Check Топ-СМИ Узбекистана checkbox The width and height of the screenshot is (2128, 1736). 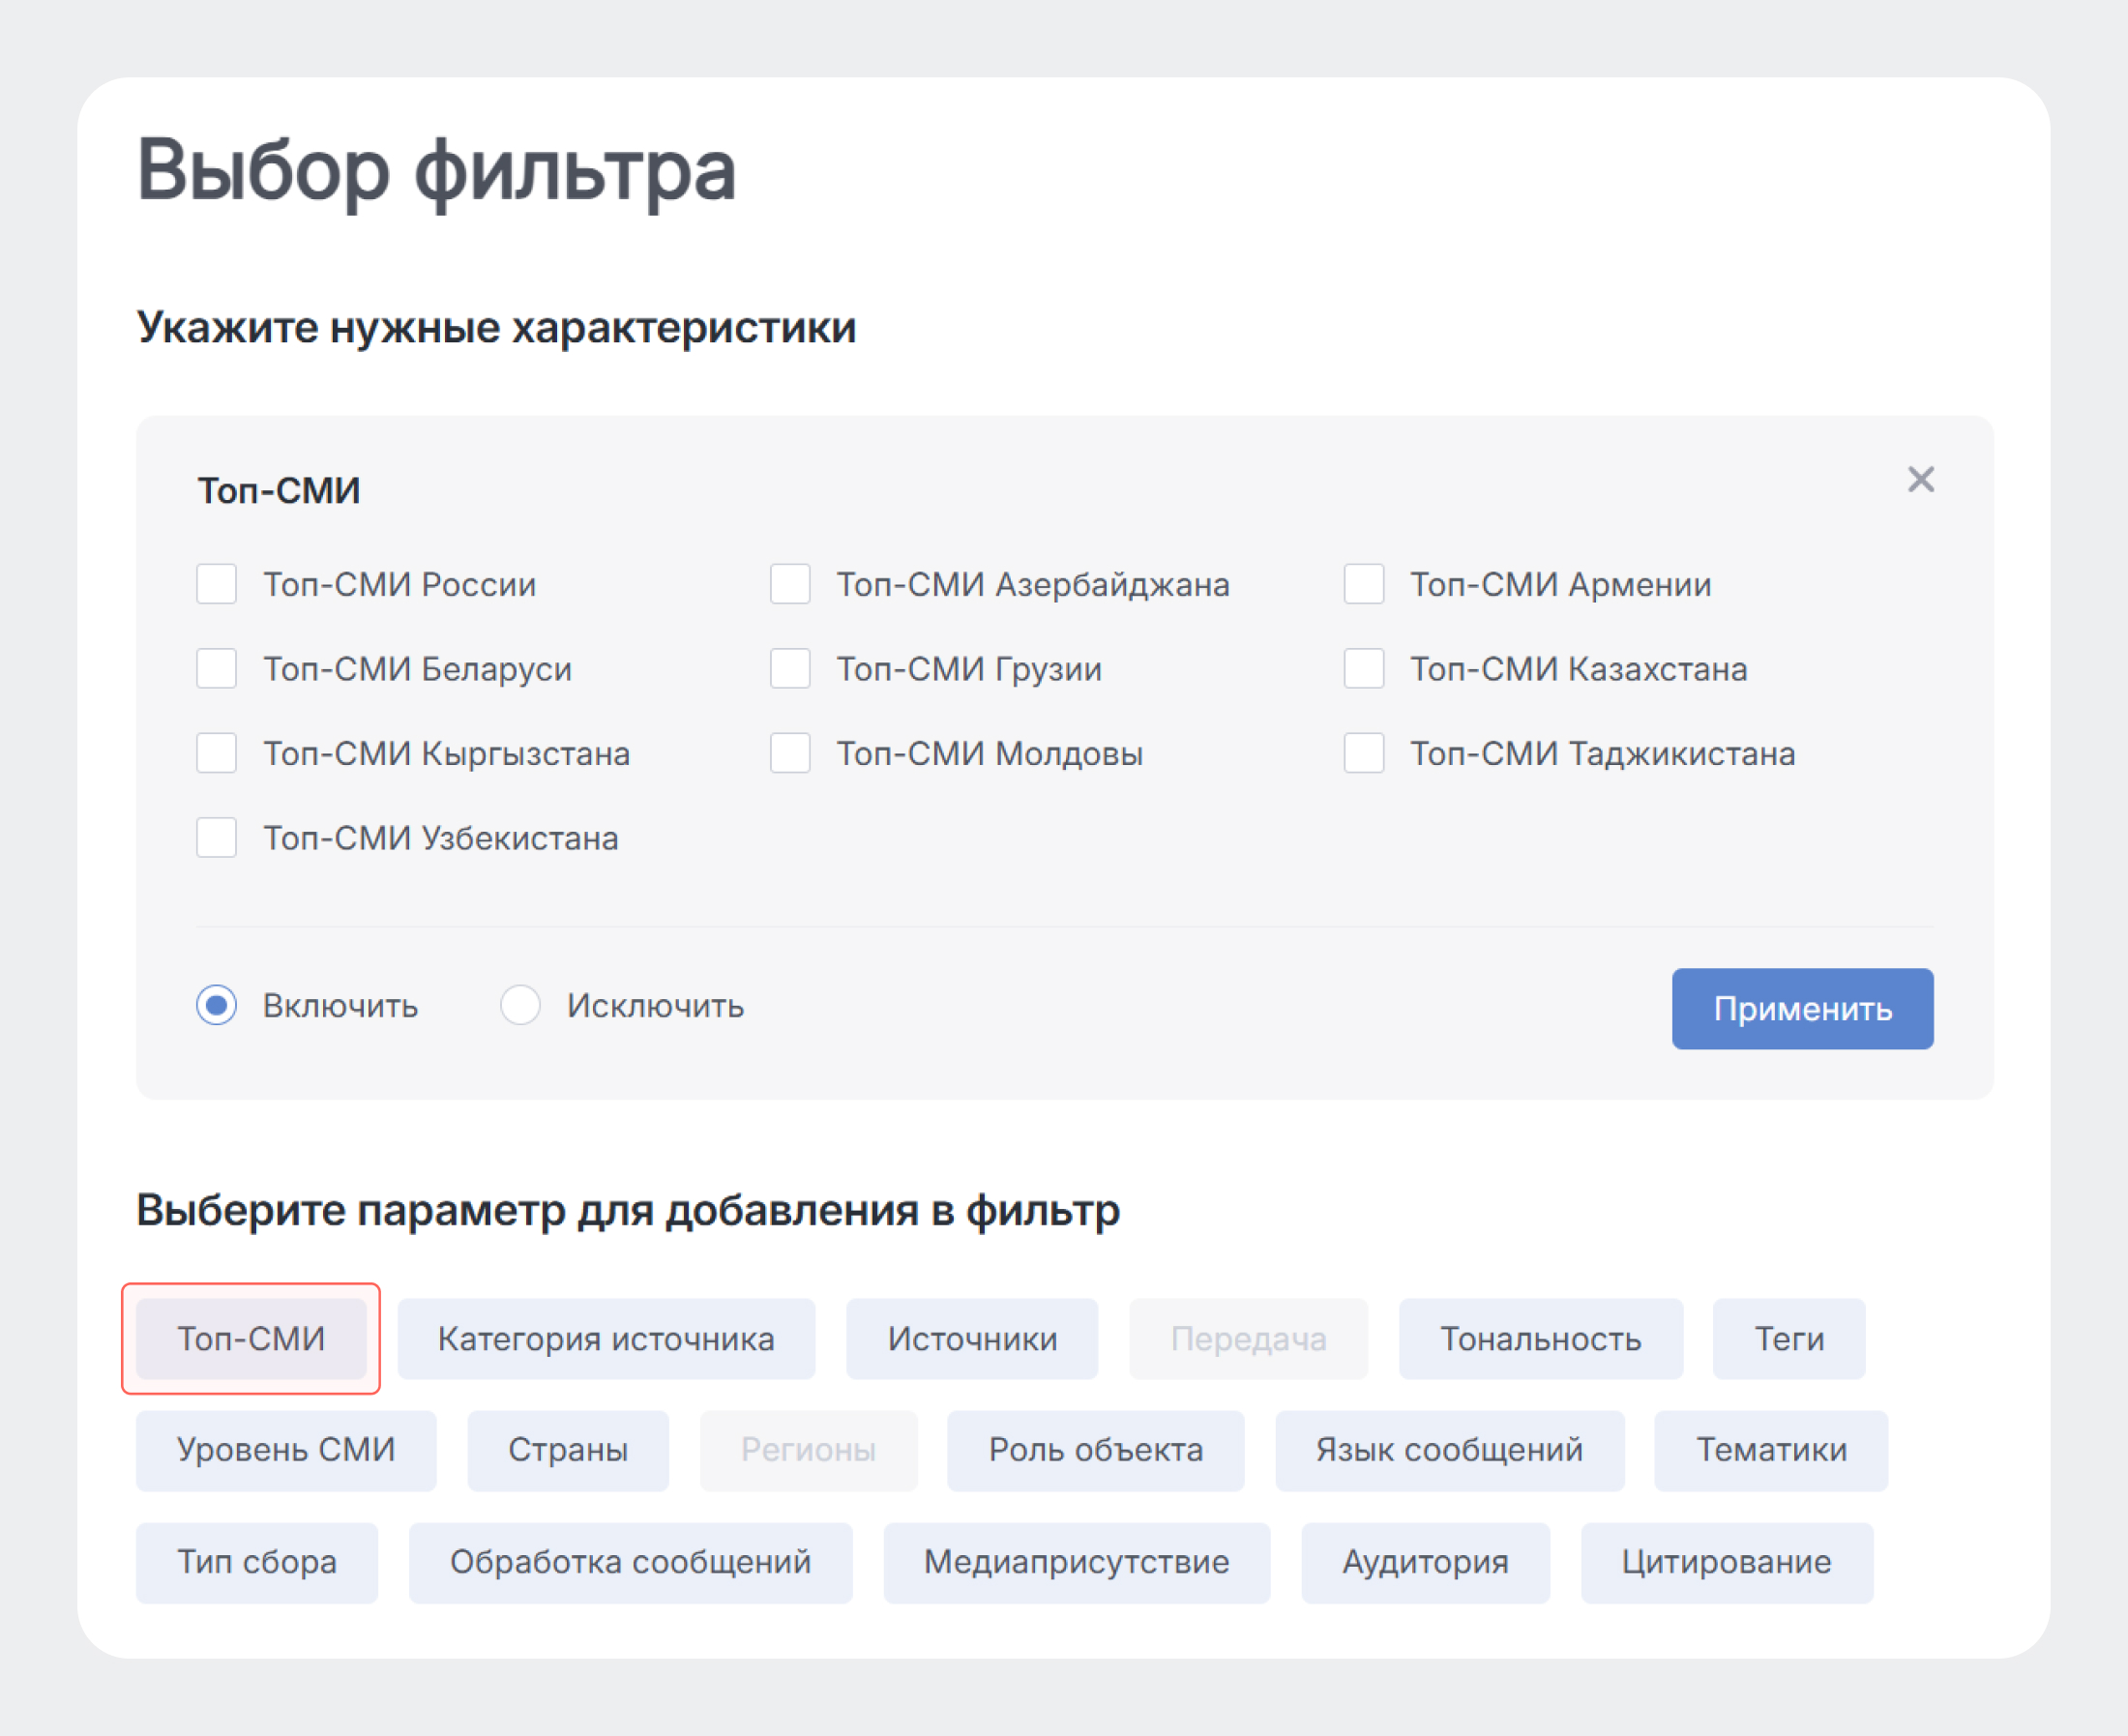click(216, 838)
